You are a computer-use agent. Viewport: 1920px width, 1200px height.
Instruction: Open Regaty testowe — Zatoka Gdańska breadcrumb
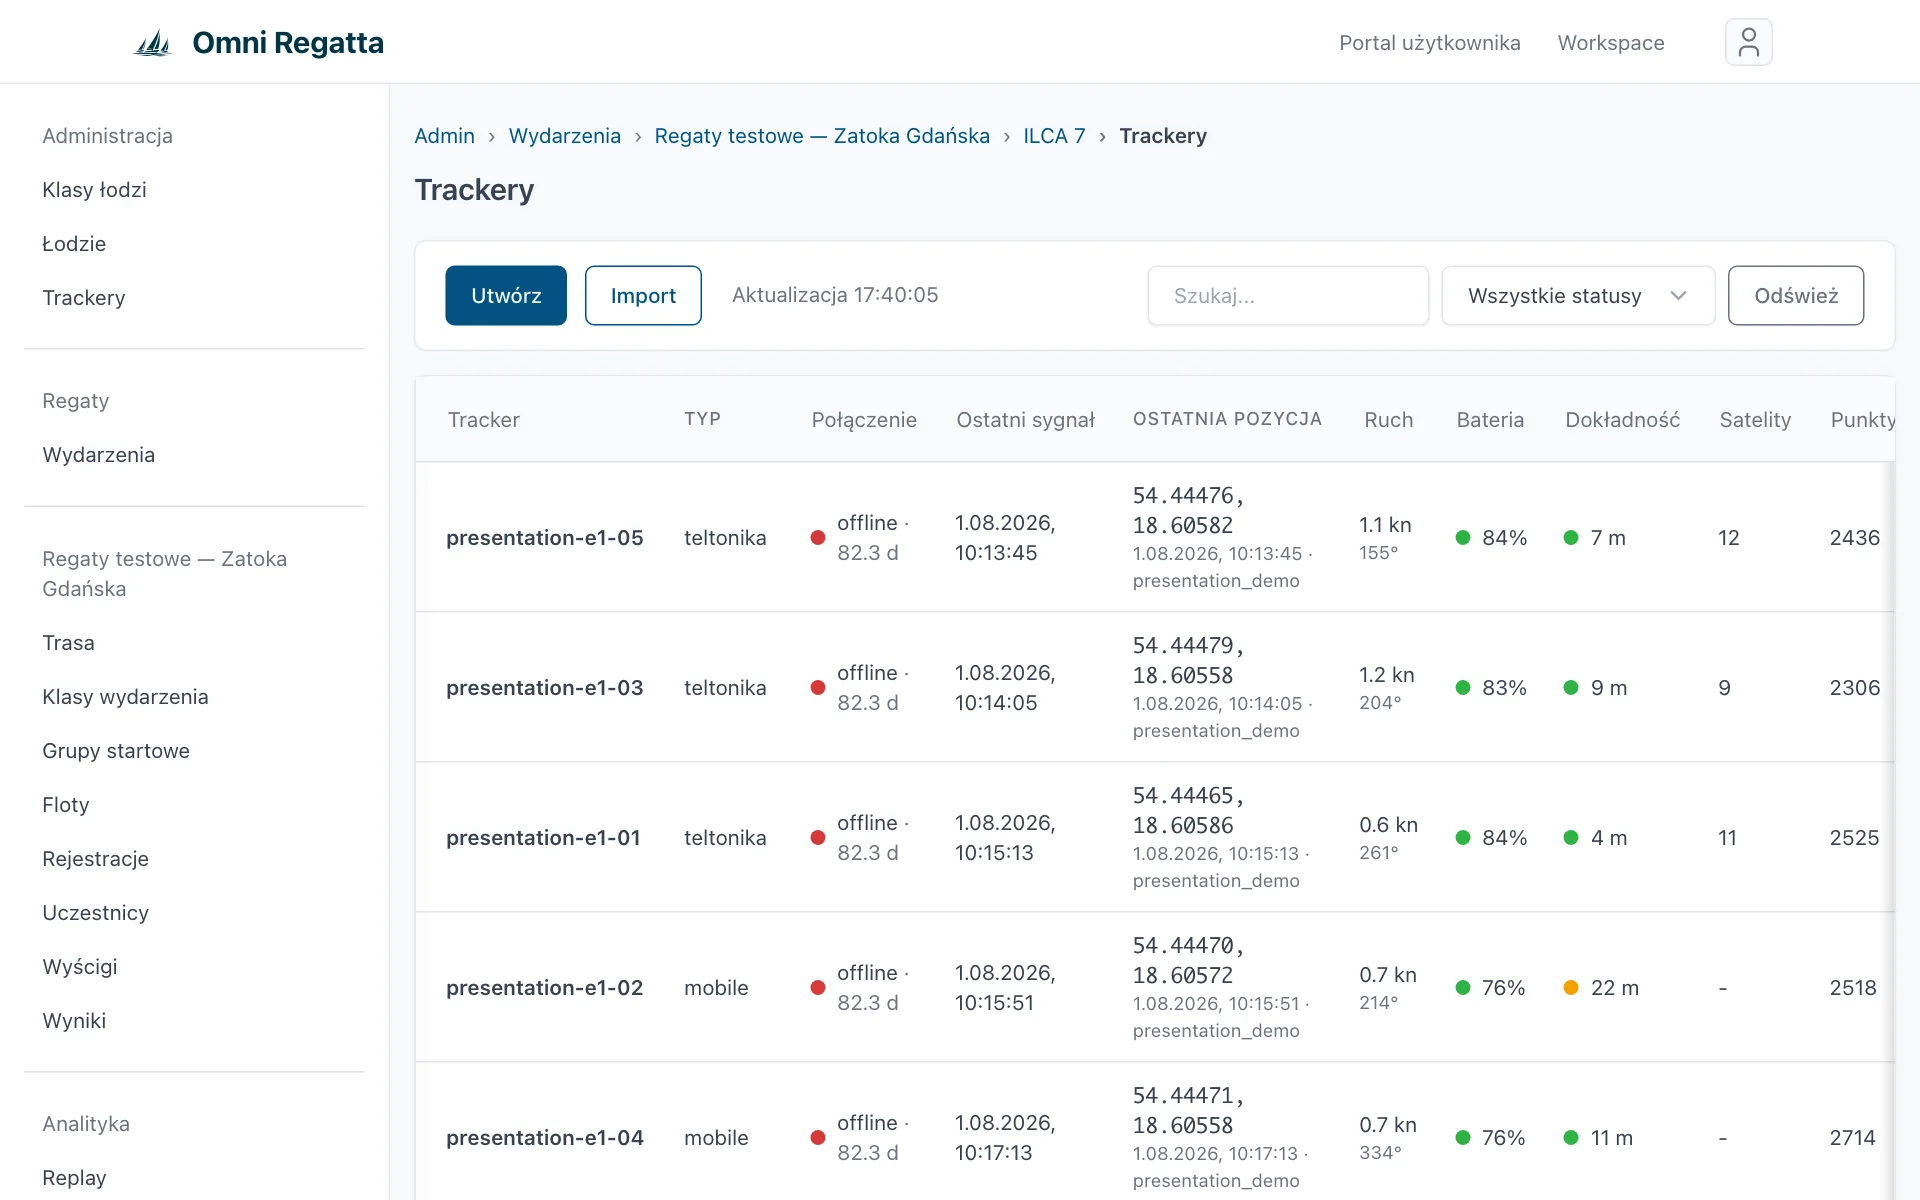(x=822, y=136)
